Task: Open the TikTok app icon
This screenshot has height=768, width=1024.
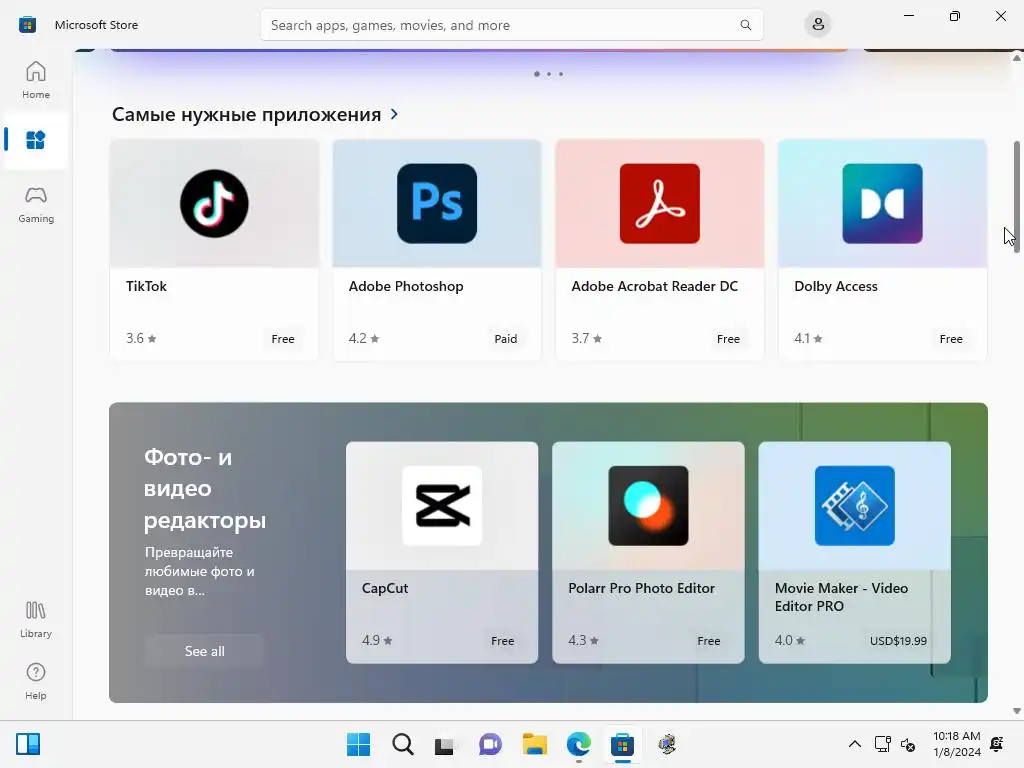Action: coord(214,204)
